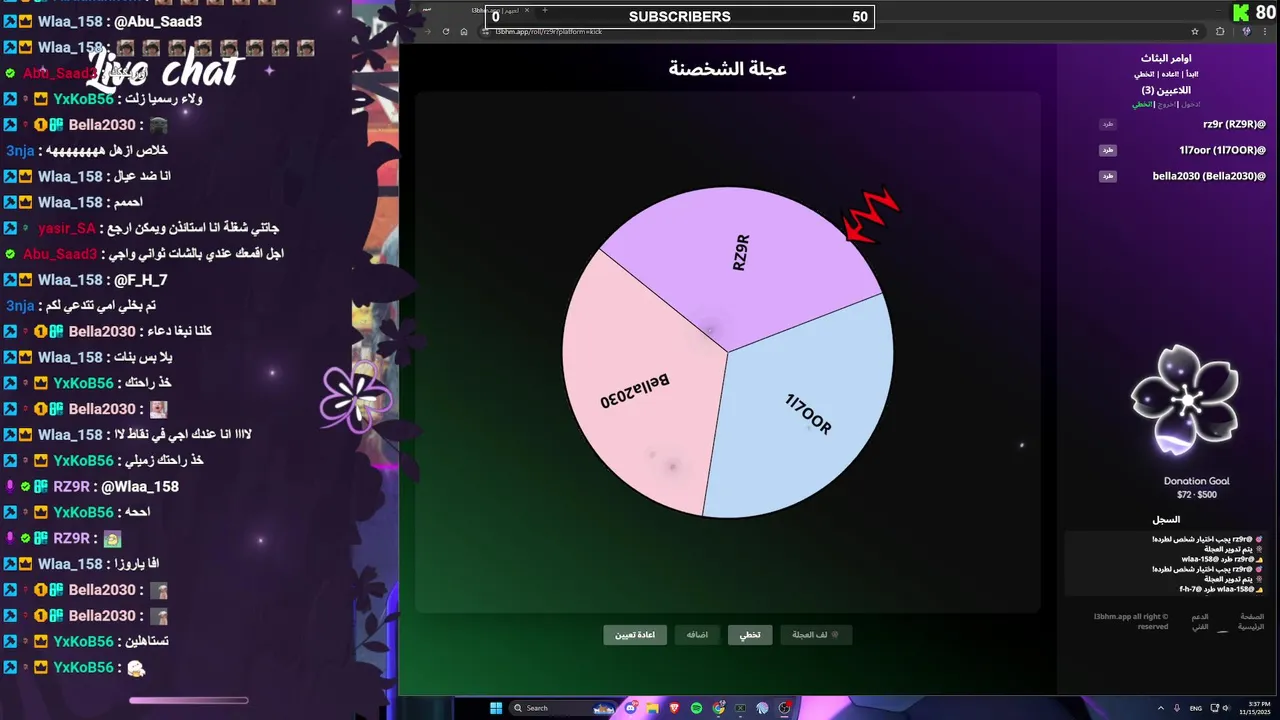Click player name @1l7oor (1l7OOR) in list
Image resolution: width=1280 pixels, height=720 pixels.
(x=1222, y=150)
